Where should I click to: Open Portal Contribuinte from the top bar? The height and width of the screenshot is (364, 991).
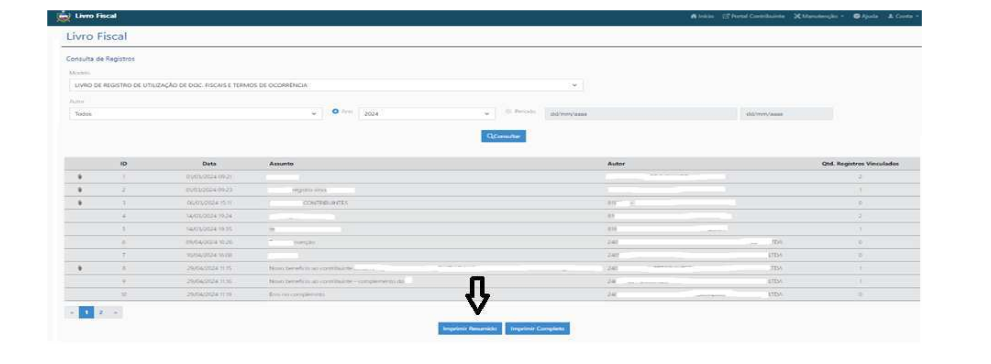[x=753, y=16]
